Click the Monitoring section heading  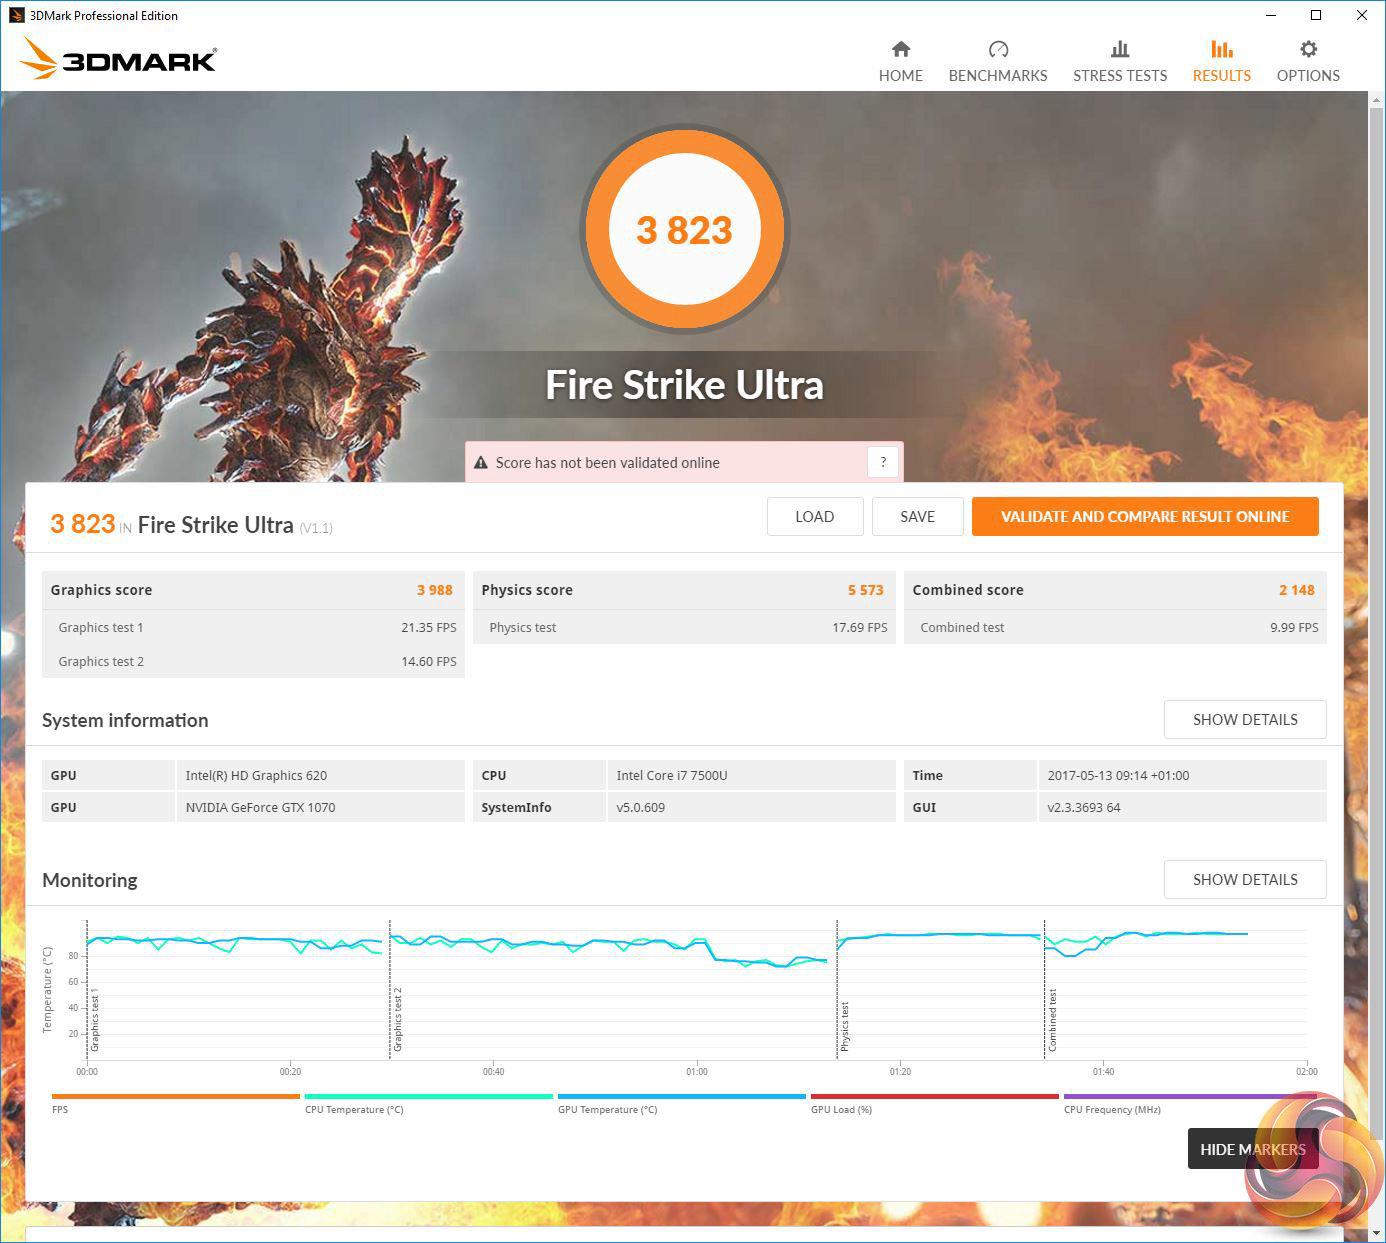(x=90, y=881)
